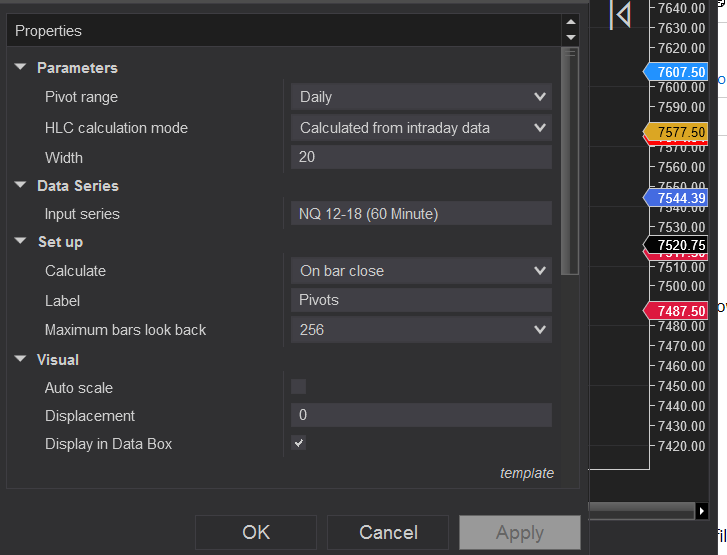Open the Pivot range dropdown
727x555 pixels.
[x=421, y=97]
